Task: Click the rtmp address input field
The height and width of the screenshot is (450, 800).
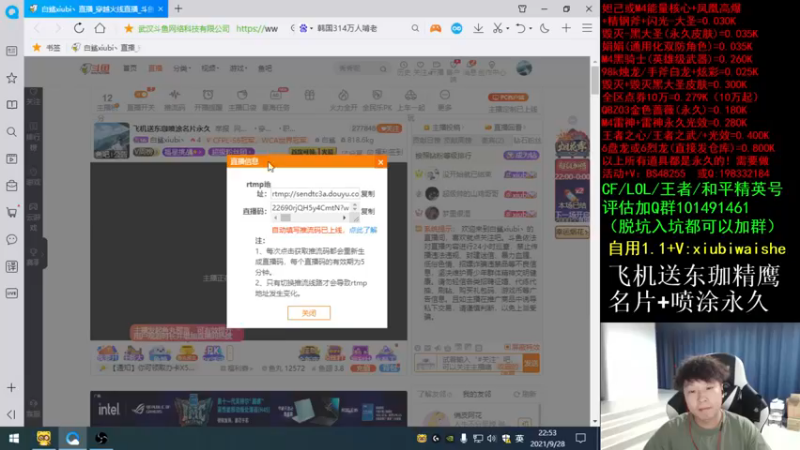Action: pyautogui.click(x=315, y=194)
